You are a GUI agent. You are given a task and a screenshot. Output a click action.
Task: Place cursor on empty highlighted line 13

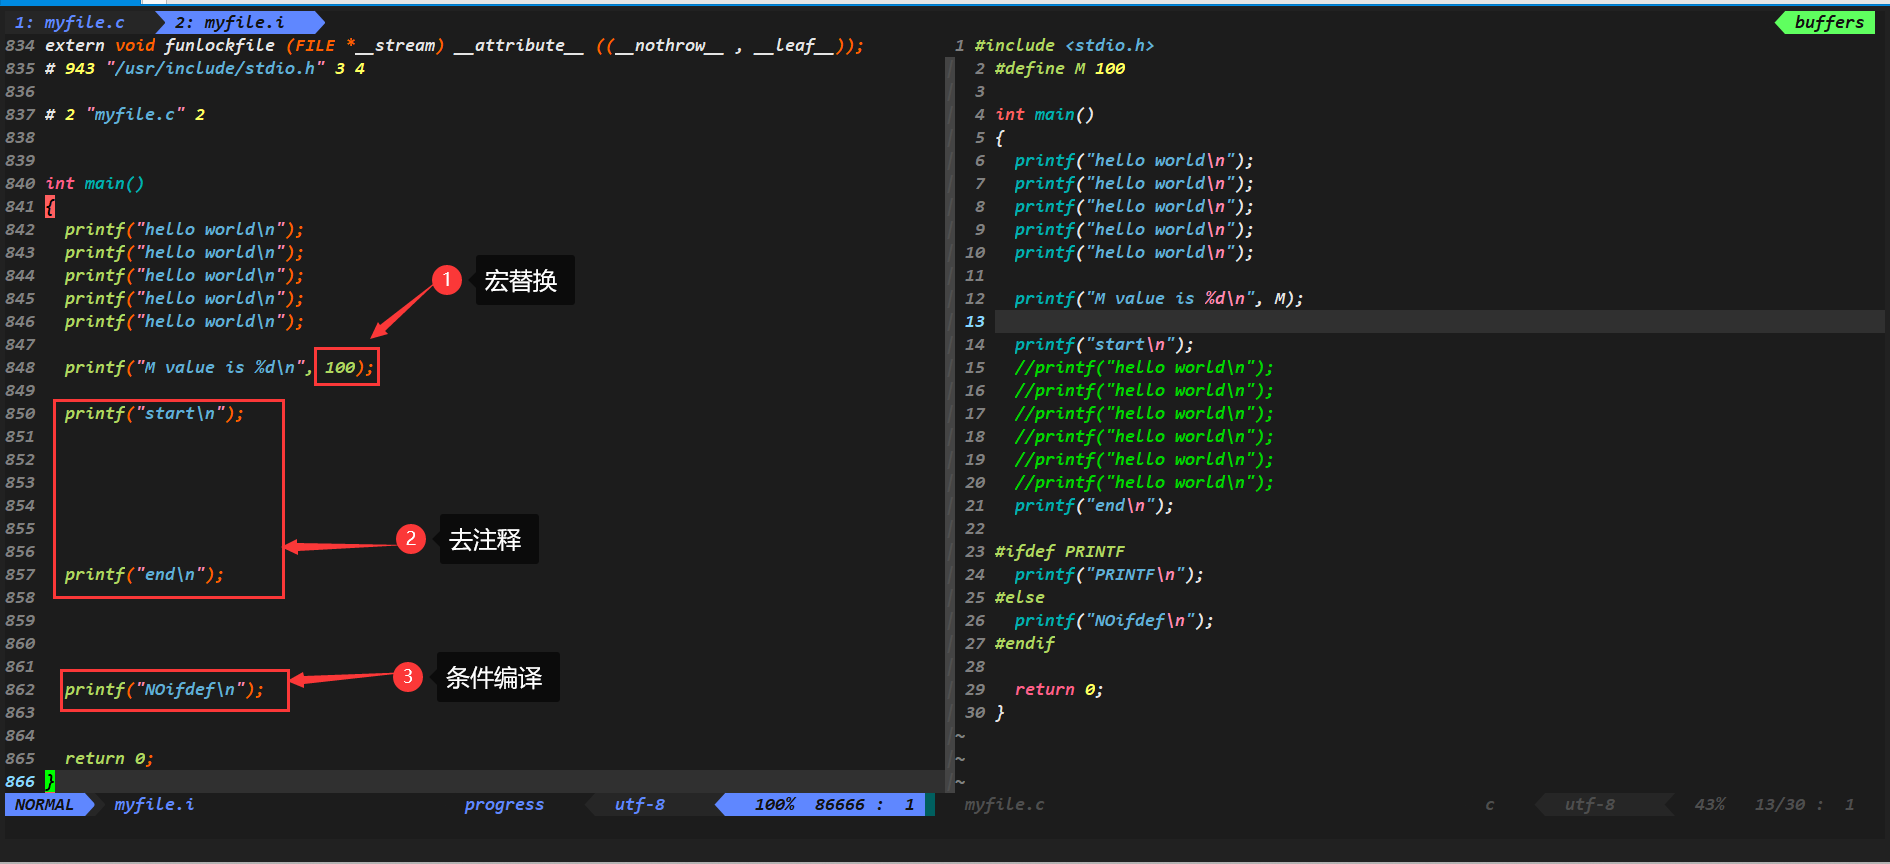(x=1440, y=322)
